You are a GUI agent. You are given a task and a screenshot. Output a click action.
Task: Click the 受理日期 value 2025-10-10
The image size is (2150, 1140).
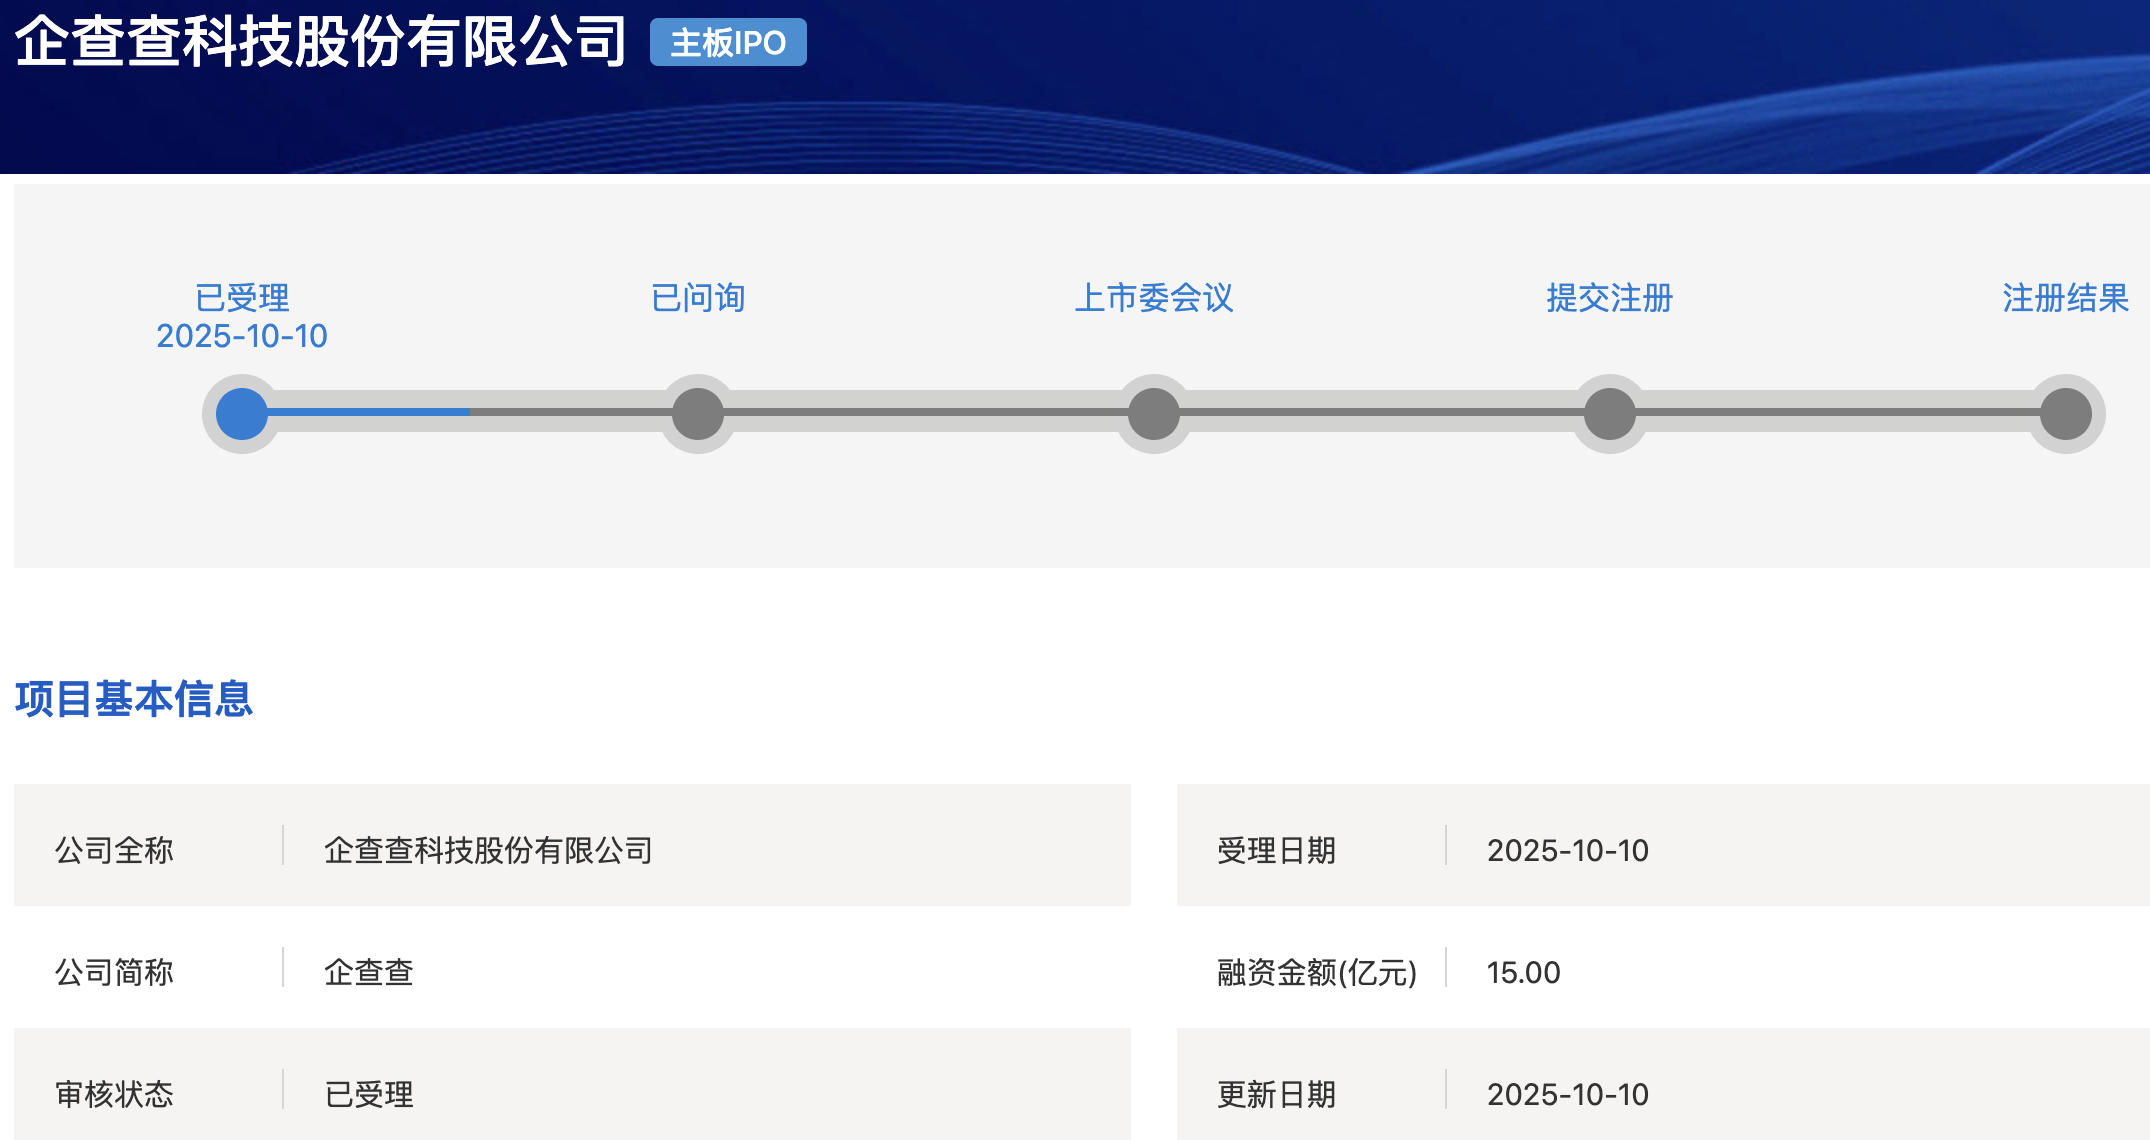(x=1567, y=850)
